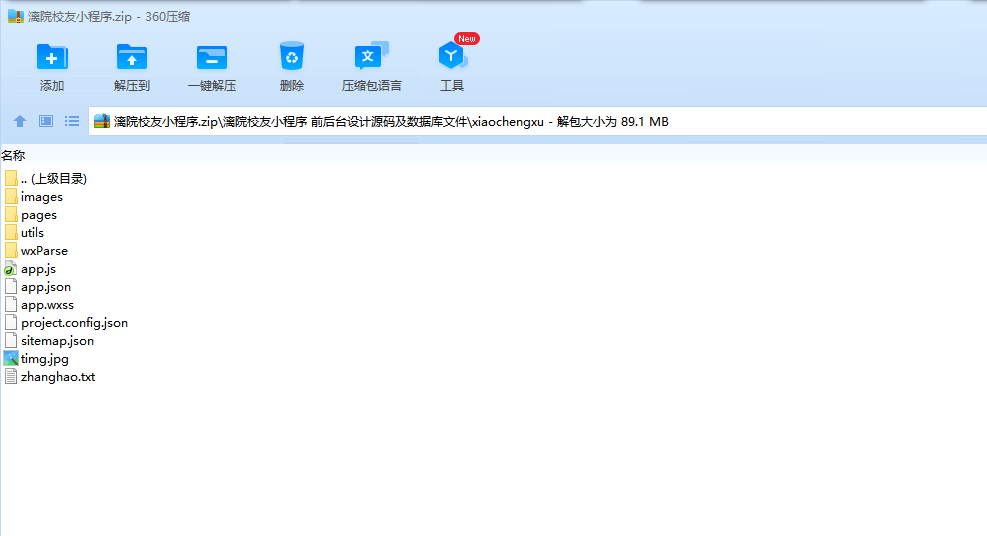The image size is (987, 536).
Task: Click the app.js file icon
Action: [11, 269]
